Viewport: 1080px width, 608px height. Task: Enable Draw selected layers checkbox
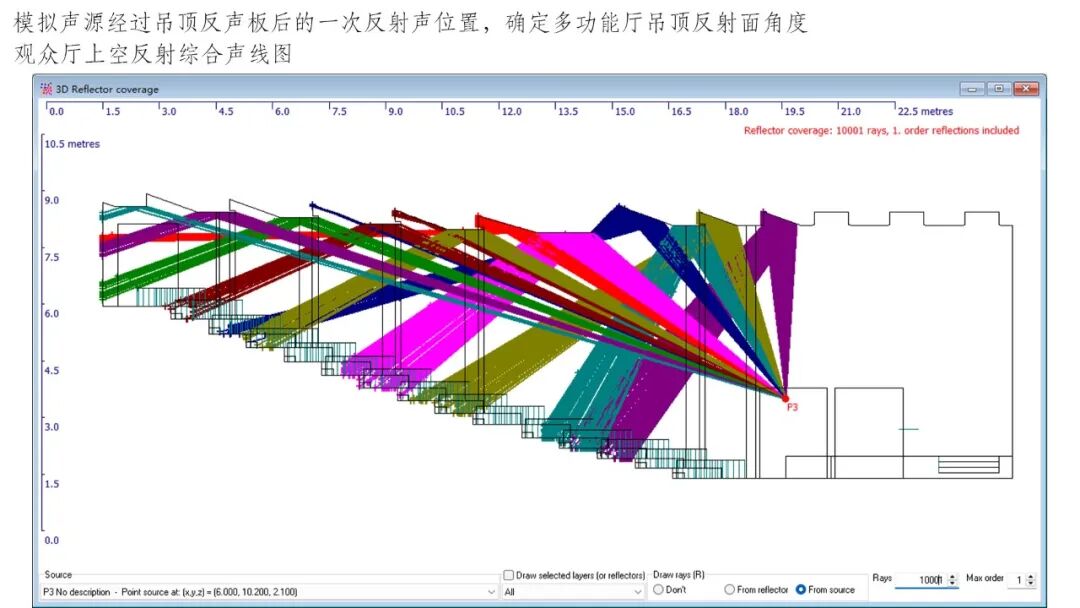click(508, 575)
